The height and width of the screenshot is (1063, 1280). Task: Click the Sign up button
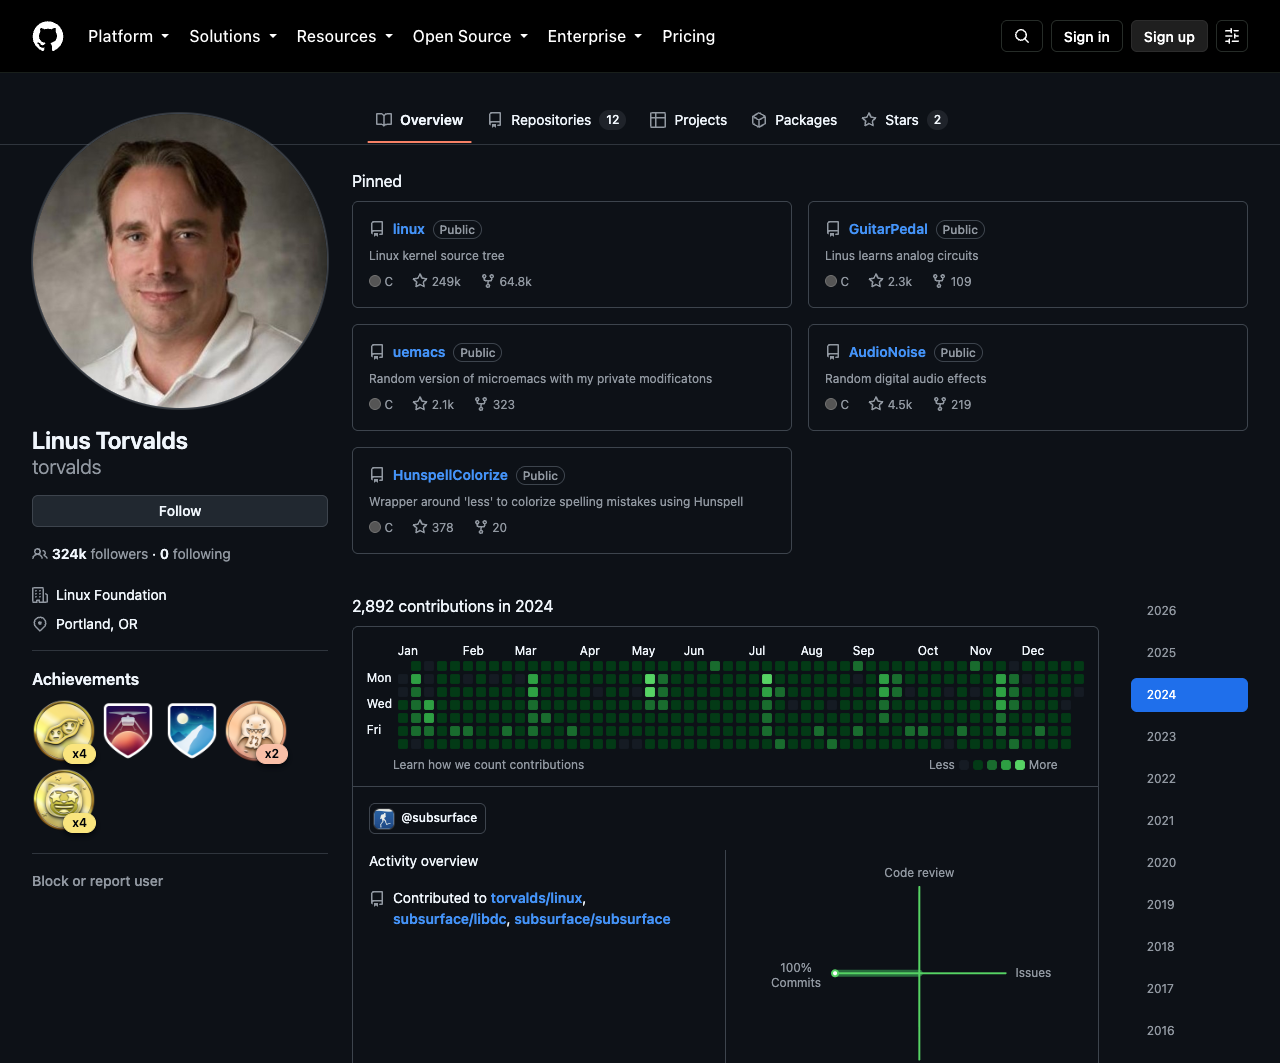coord(1169,36)
